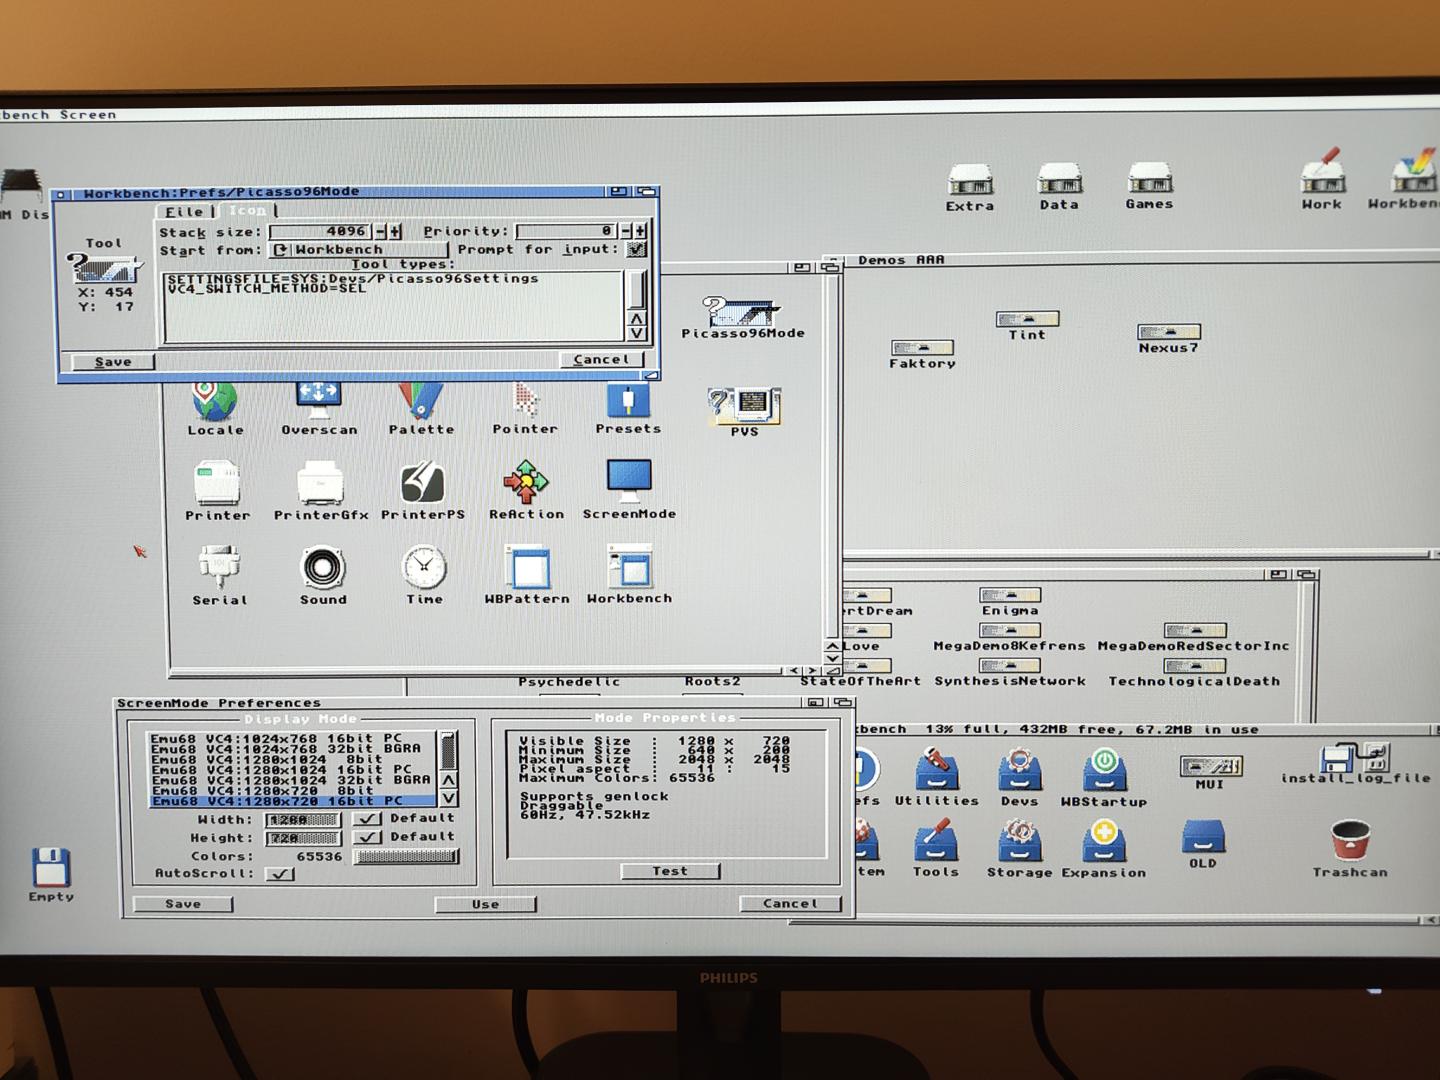Toggle the Height Default checkbox
Image resolution: width=1440 pixels, height=1080 pixels.
(368, 837)
